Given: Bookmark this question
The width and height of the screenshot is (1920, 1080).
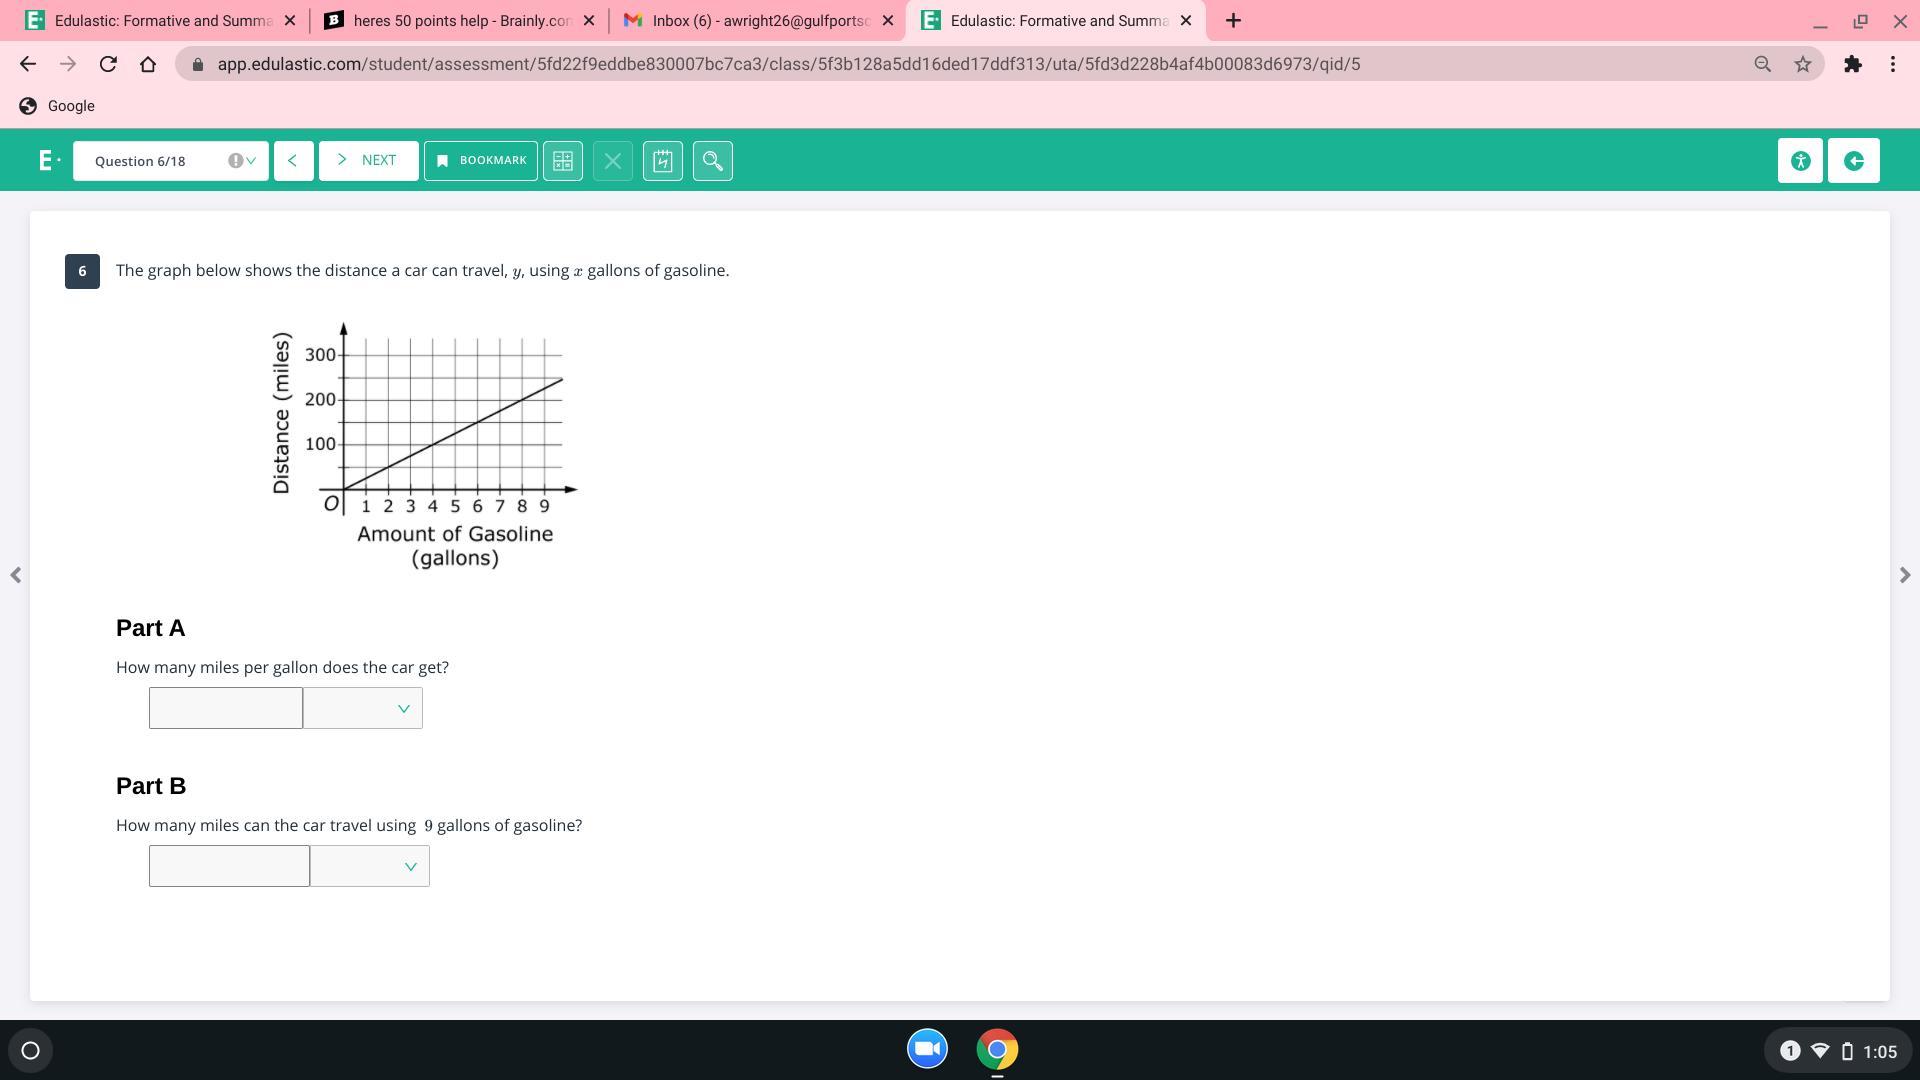Looking at the screenshot, I should pyautogui.click(x=481, y=161).
